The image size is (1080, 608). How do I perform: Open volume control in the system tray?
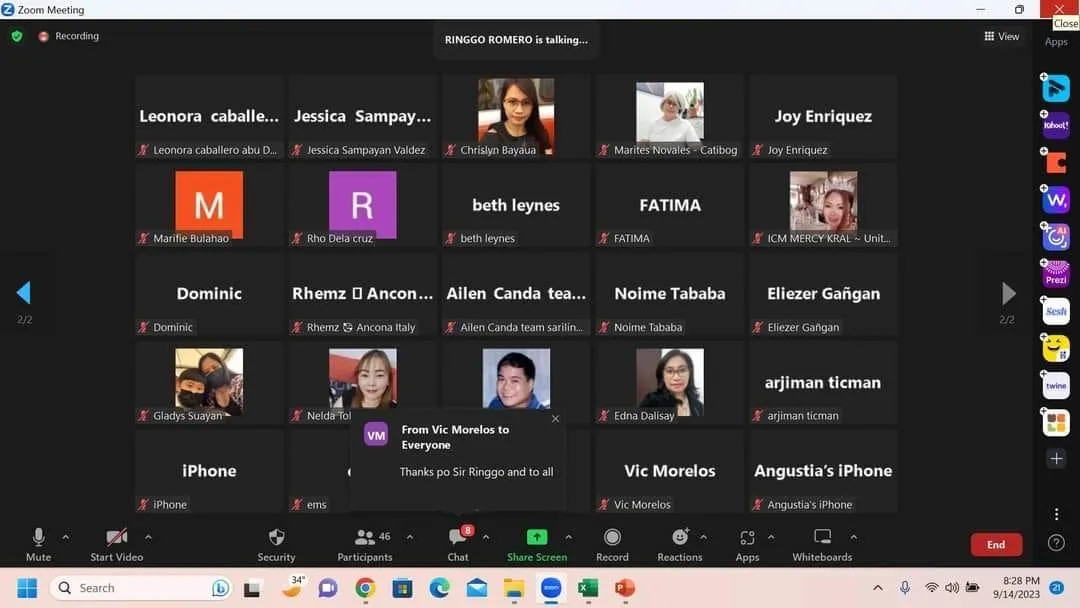pyautogui.click(x=952, y=587)
